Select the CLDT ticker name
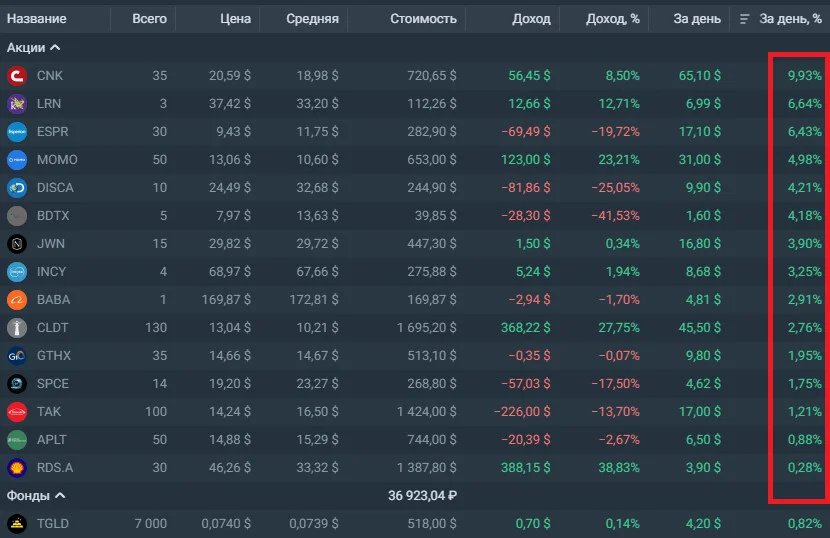The width and height of the screenshot is (830, 538). coord(52,328)
